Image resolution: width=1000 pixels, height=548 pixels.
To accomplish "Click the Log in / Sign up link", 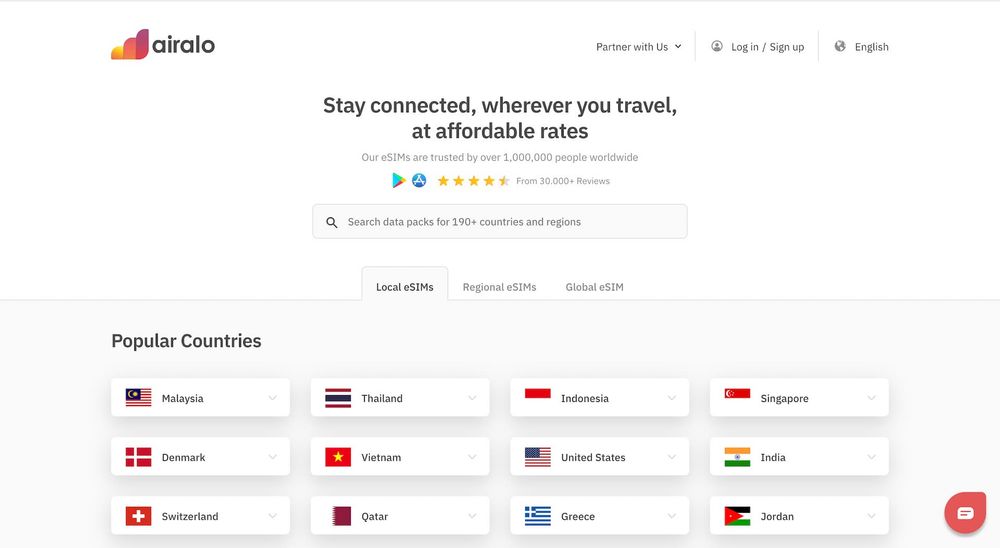I will pyautogui.click(x=767, y=47).
